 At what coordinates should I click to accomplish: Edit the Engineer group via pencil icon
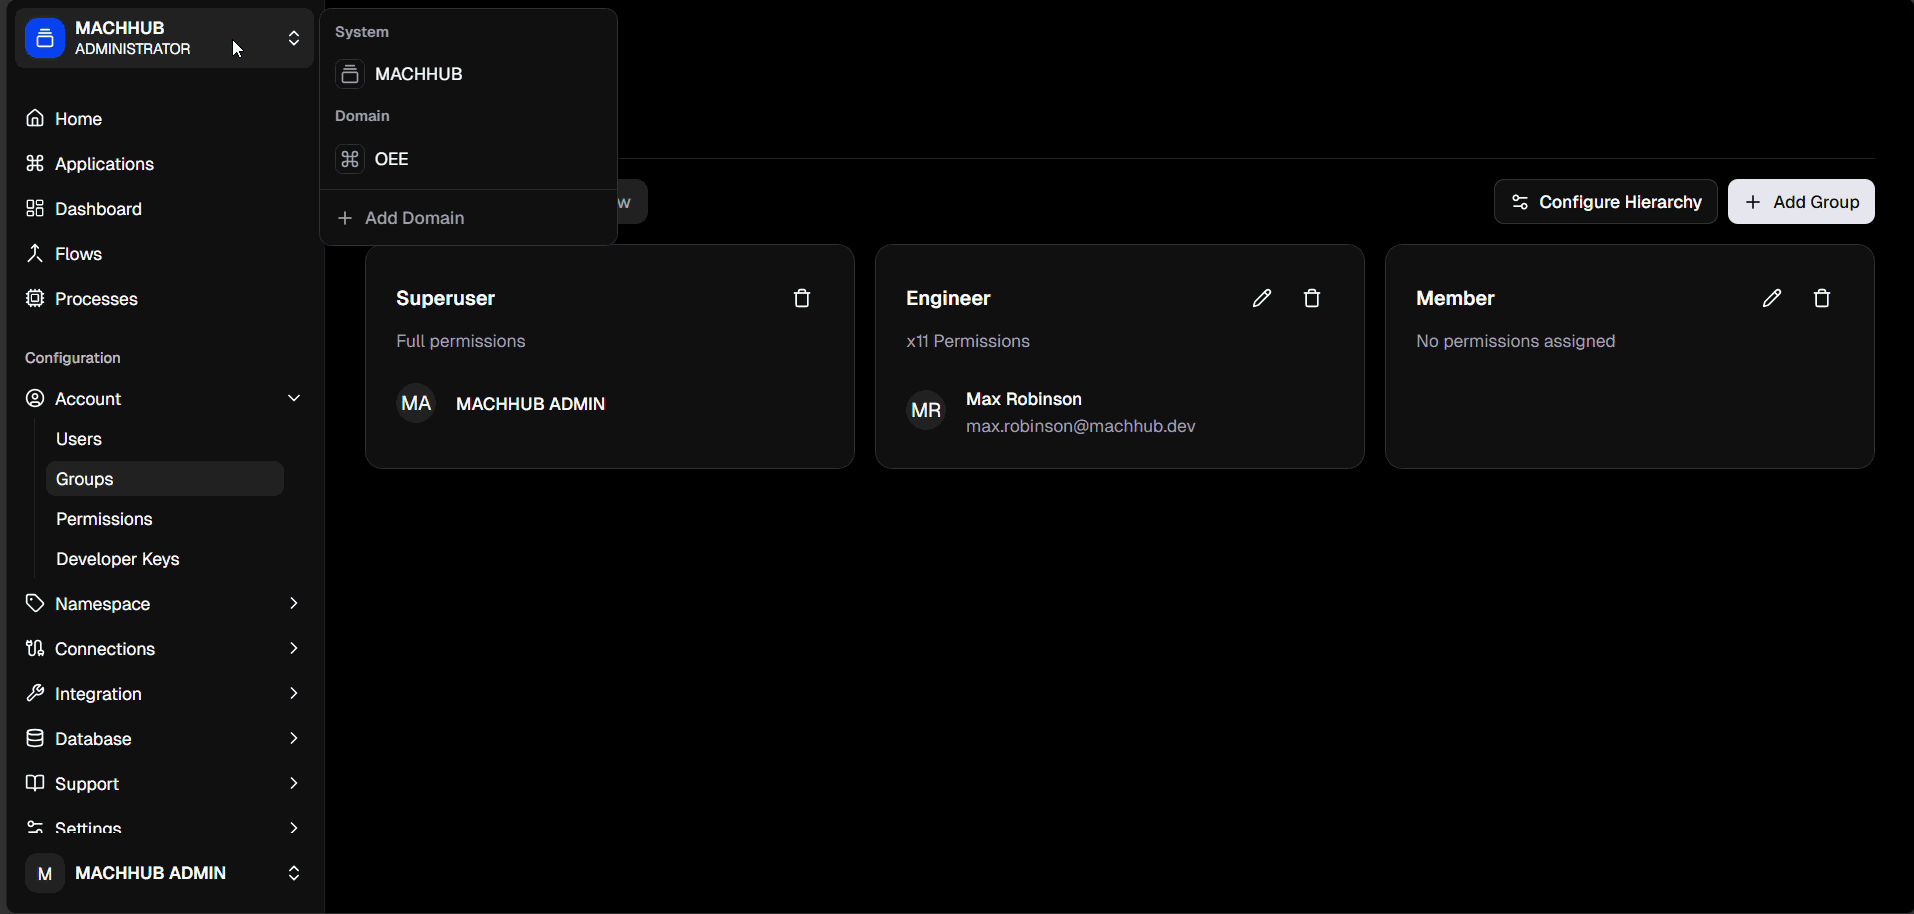pyautogui.click(x=1262, y=298)
